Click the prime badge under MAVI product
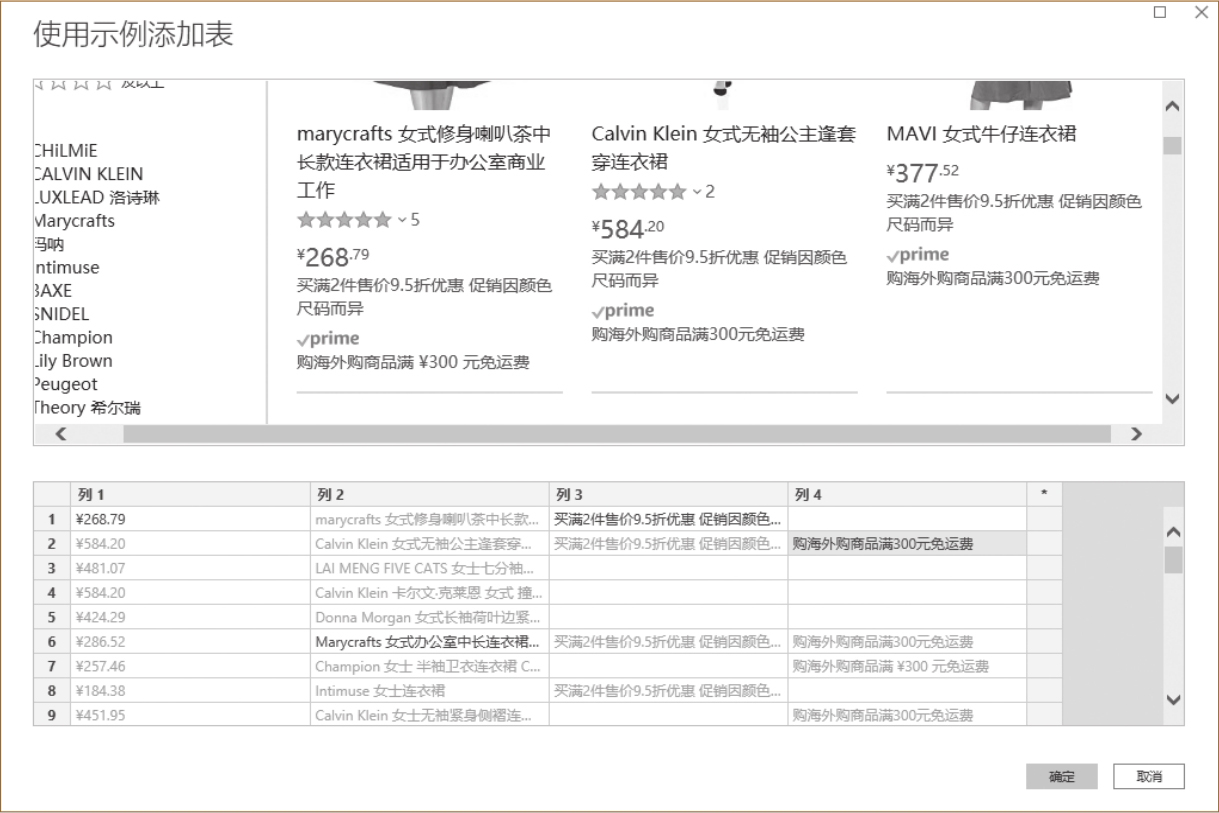The height and width of the screenshot is (813, 1219). (x=918, y=255)
